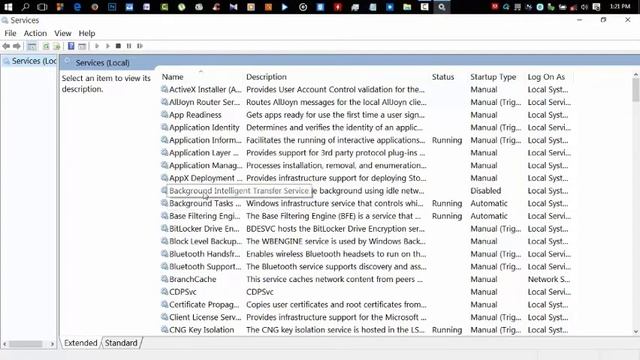Click the services list scrollbar up arrow

pos(636,75)
